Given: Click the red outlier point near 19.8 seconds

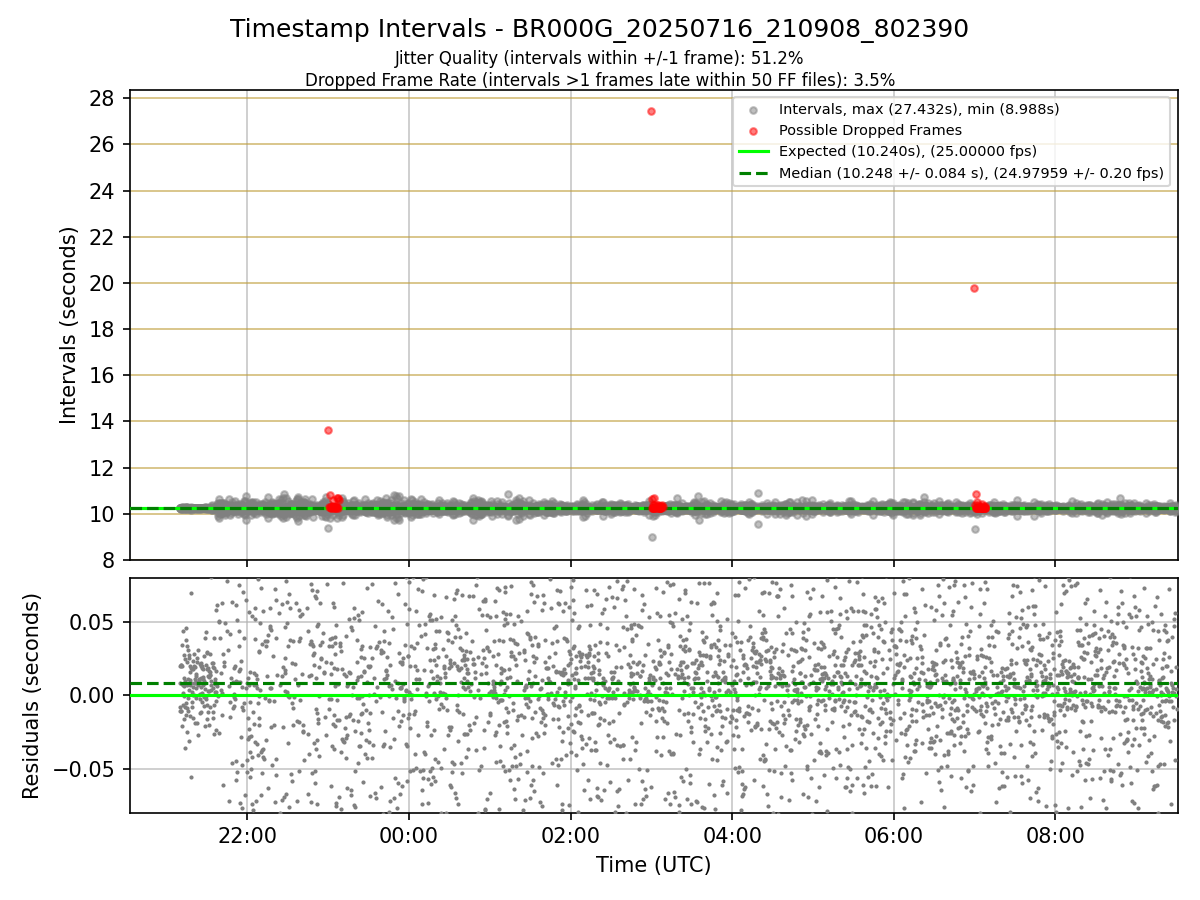Looking at the screenshot, I should click(x=974, y=288).
